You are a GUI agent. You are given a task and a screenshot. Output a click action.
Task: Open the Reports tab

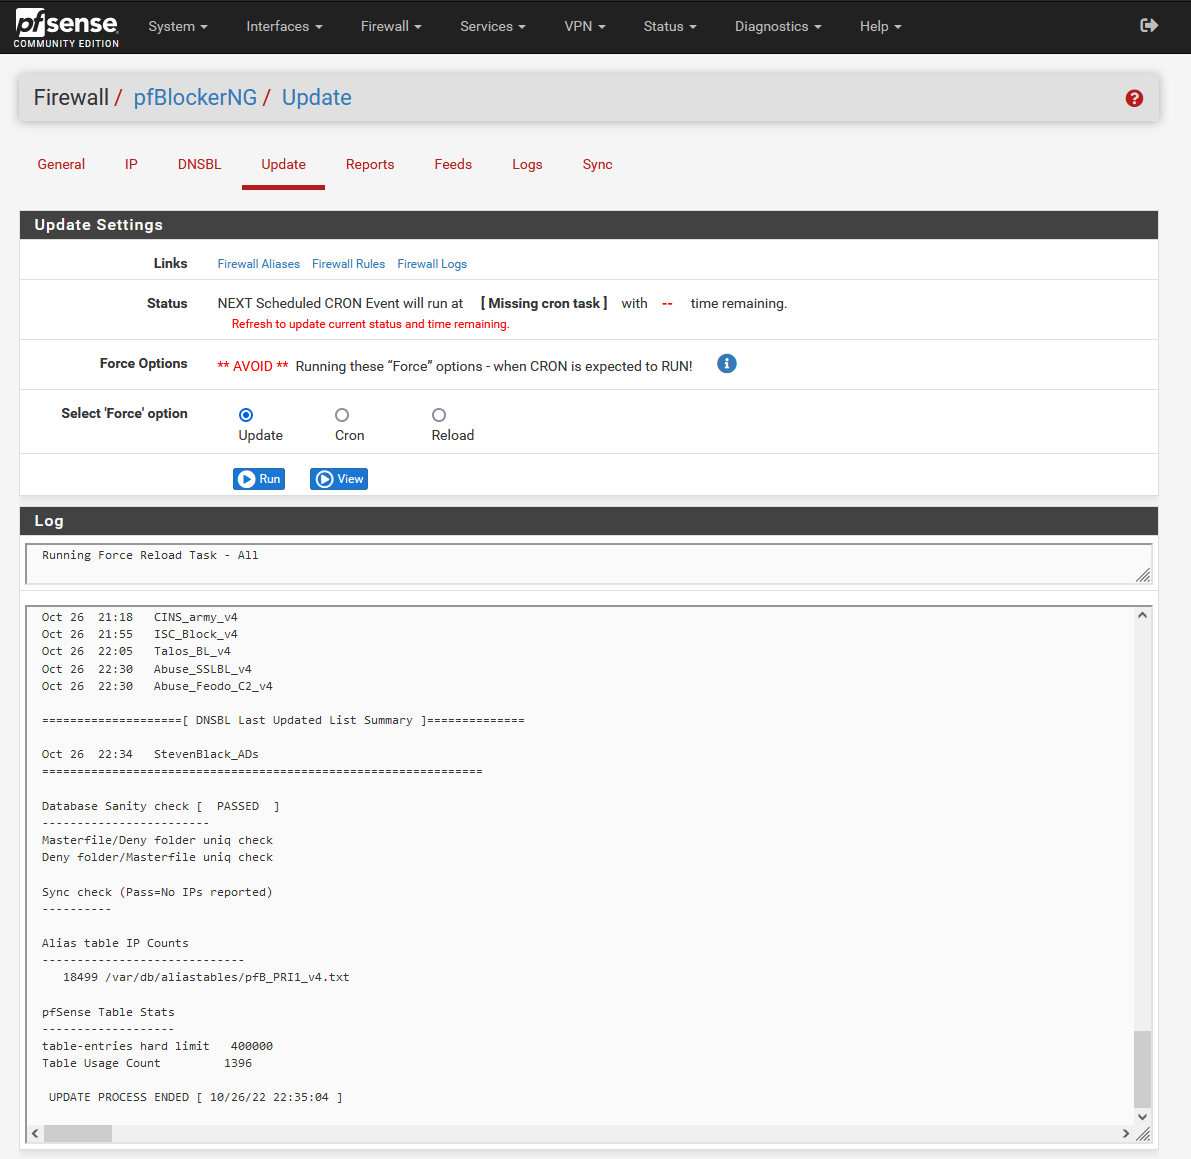(370, 165)
